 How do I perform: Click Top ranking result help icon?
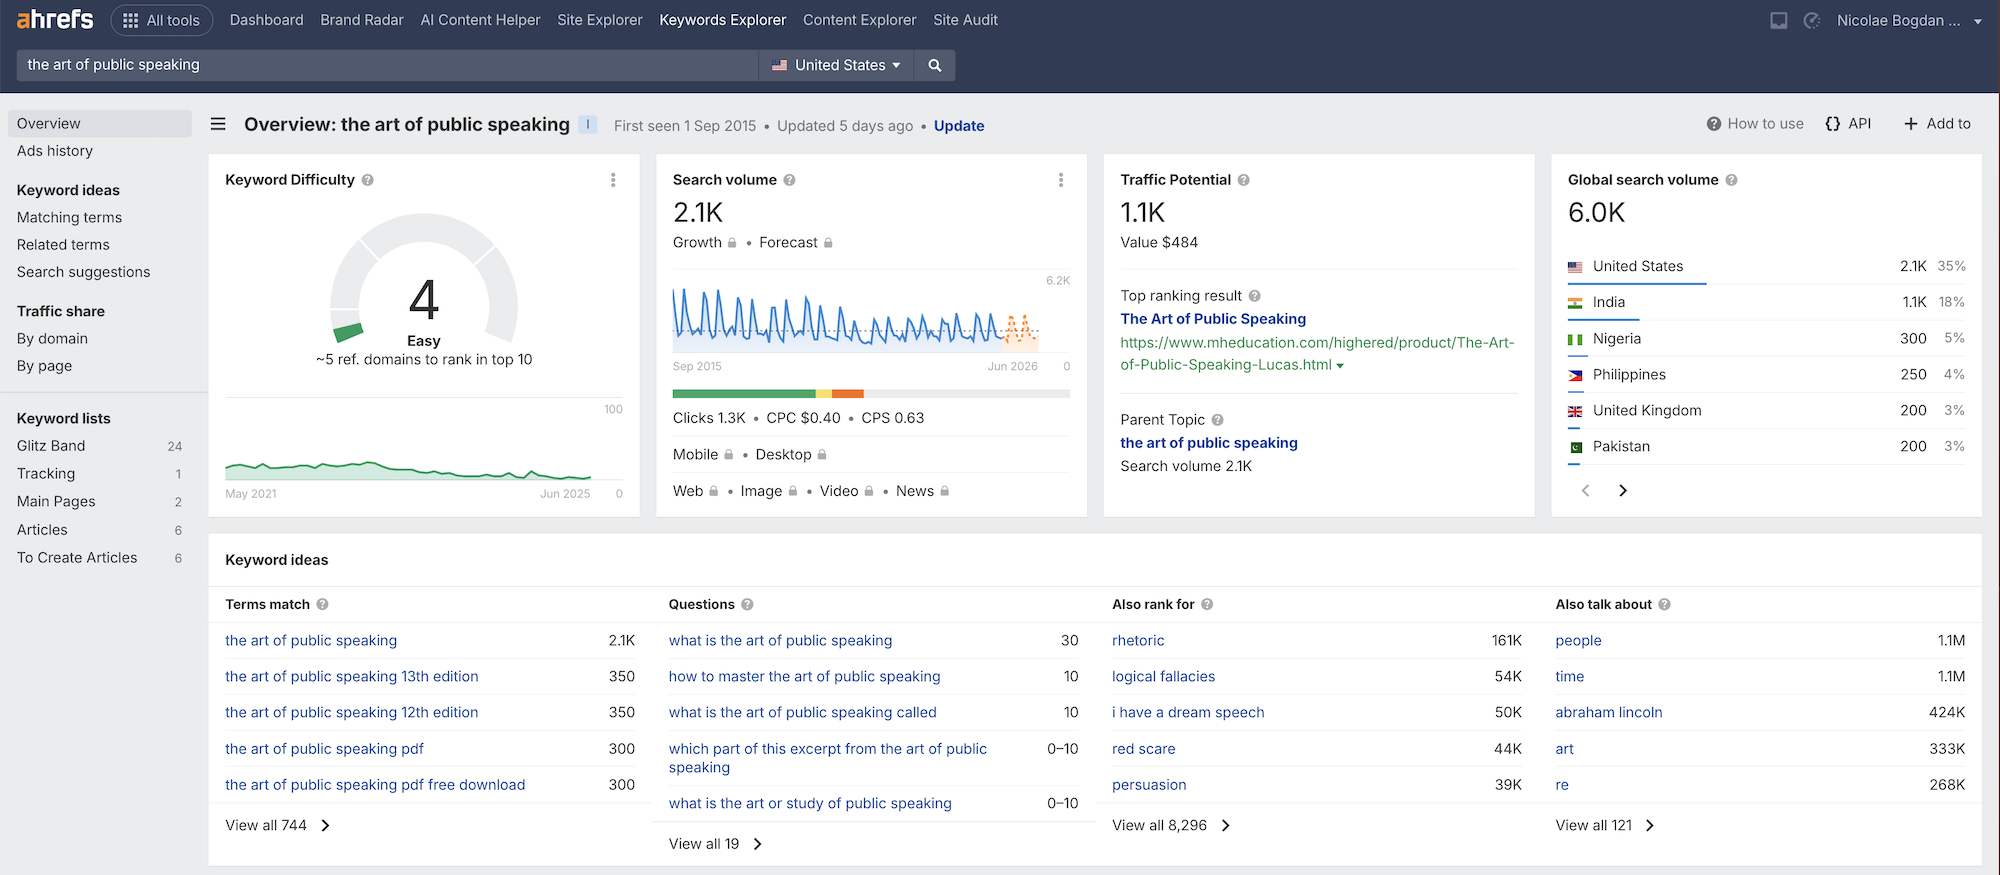click(x=1255, y=296)
